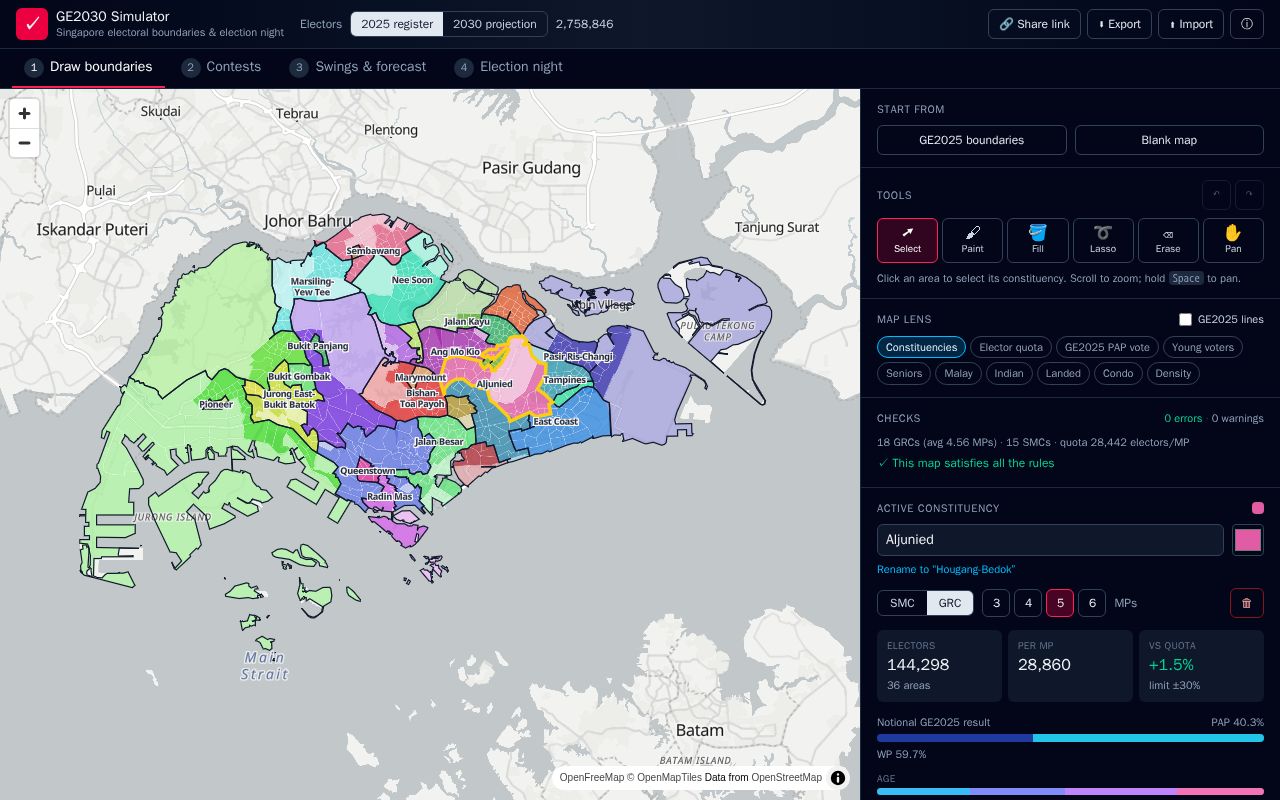
Task: Zoom out of the map
Action: [25, 143]
